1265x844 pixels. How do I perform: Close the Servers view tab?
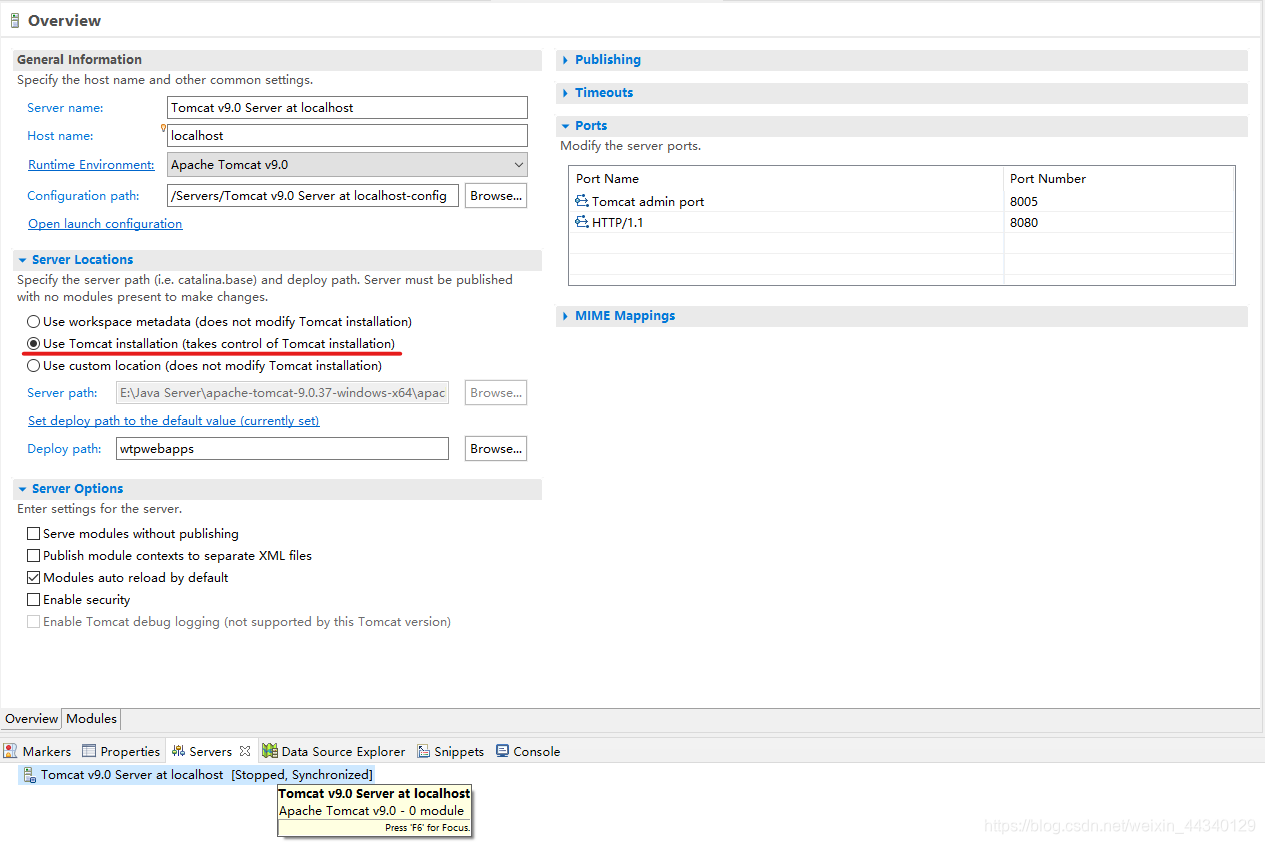[245, 751]
